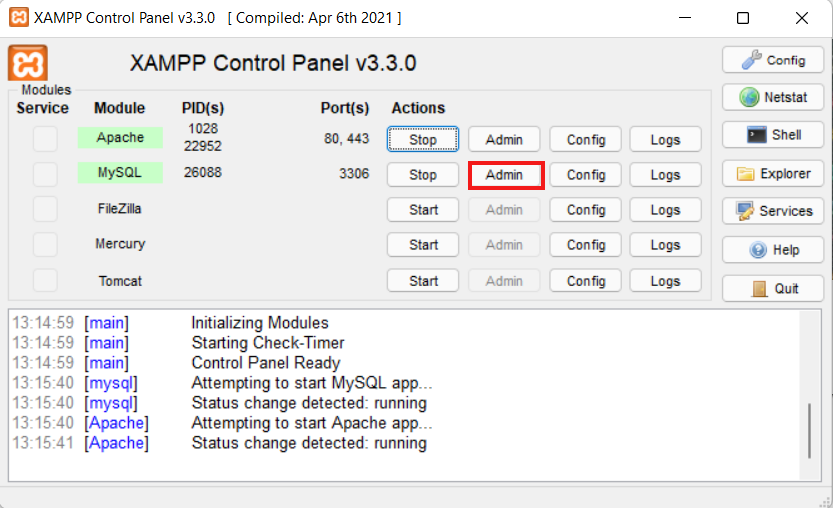Screen dimensions: 833x508
Task: Stop the Apache module
Action: pos(423,139)
